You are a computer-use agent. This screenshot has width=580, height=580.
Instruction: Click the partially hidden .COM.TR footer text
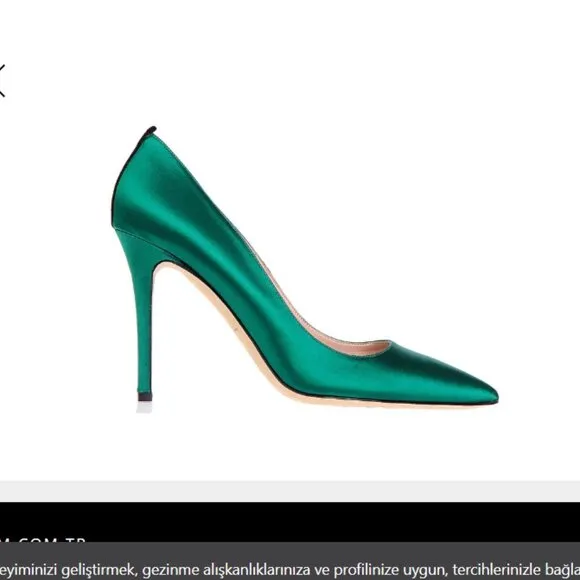[43, 540]
